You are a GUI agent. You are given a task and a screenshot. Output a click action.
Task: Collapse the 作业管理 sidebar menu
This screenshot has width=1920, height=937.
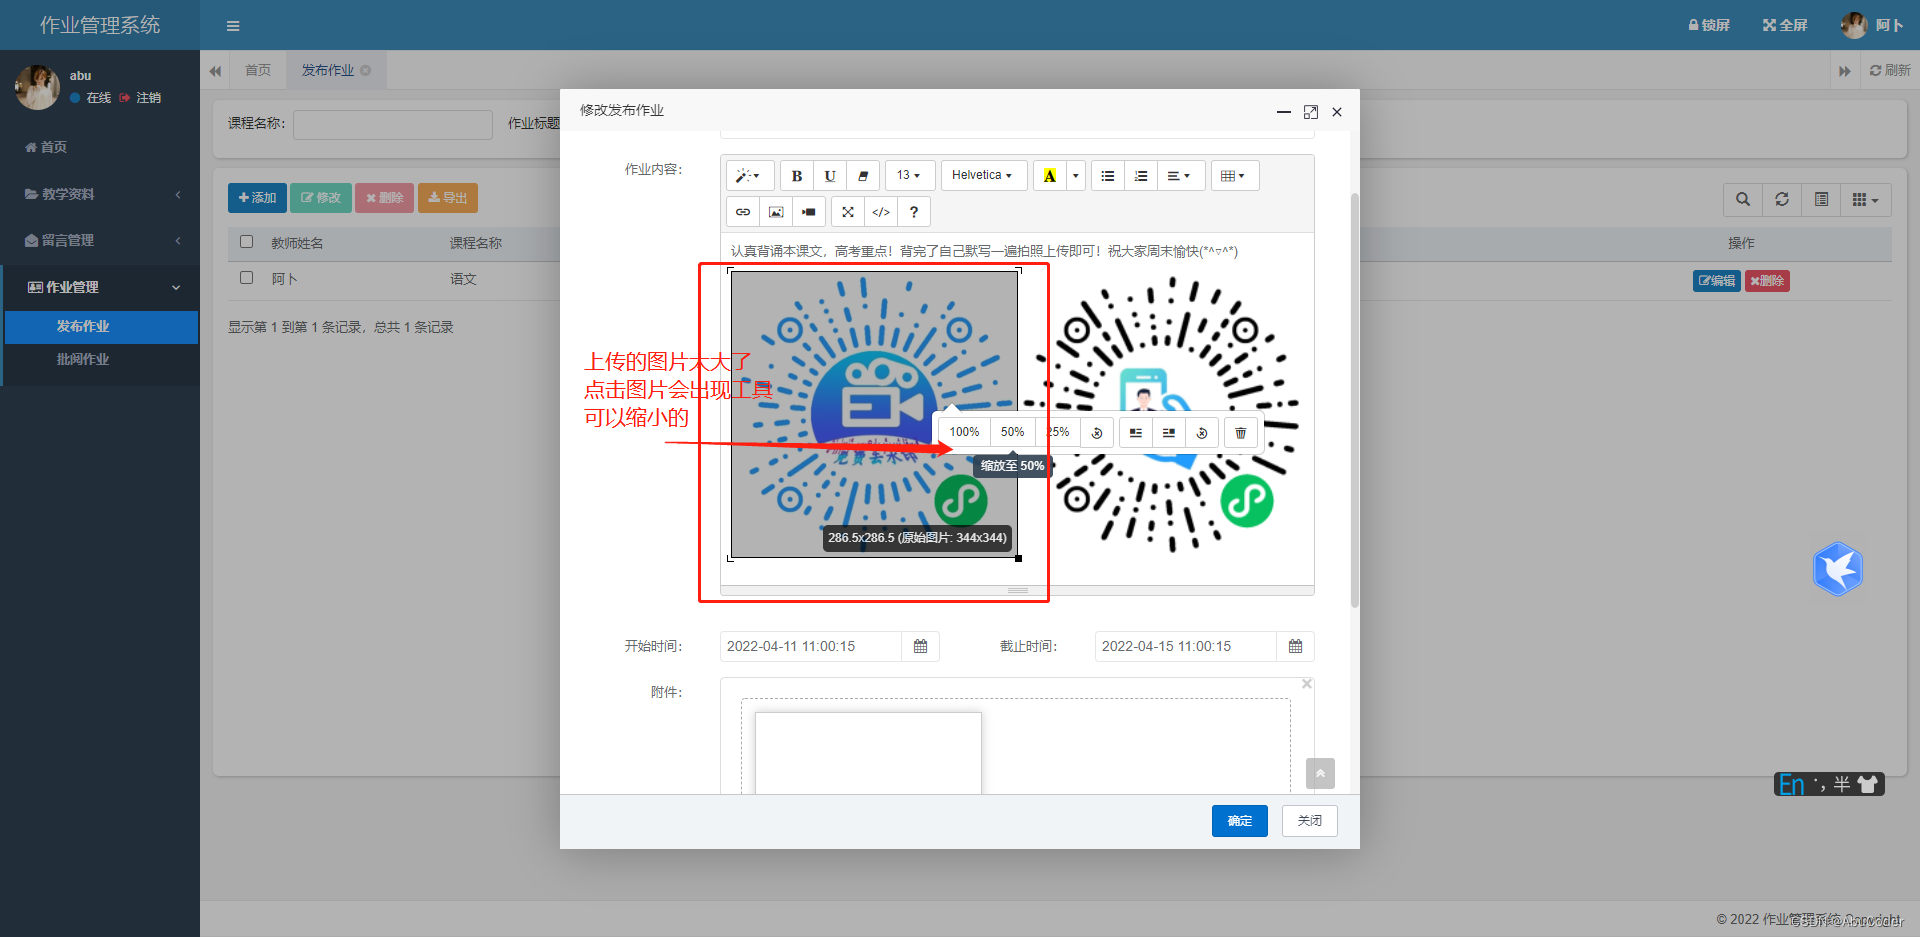tap(100, 287)
